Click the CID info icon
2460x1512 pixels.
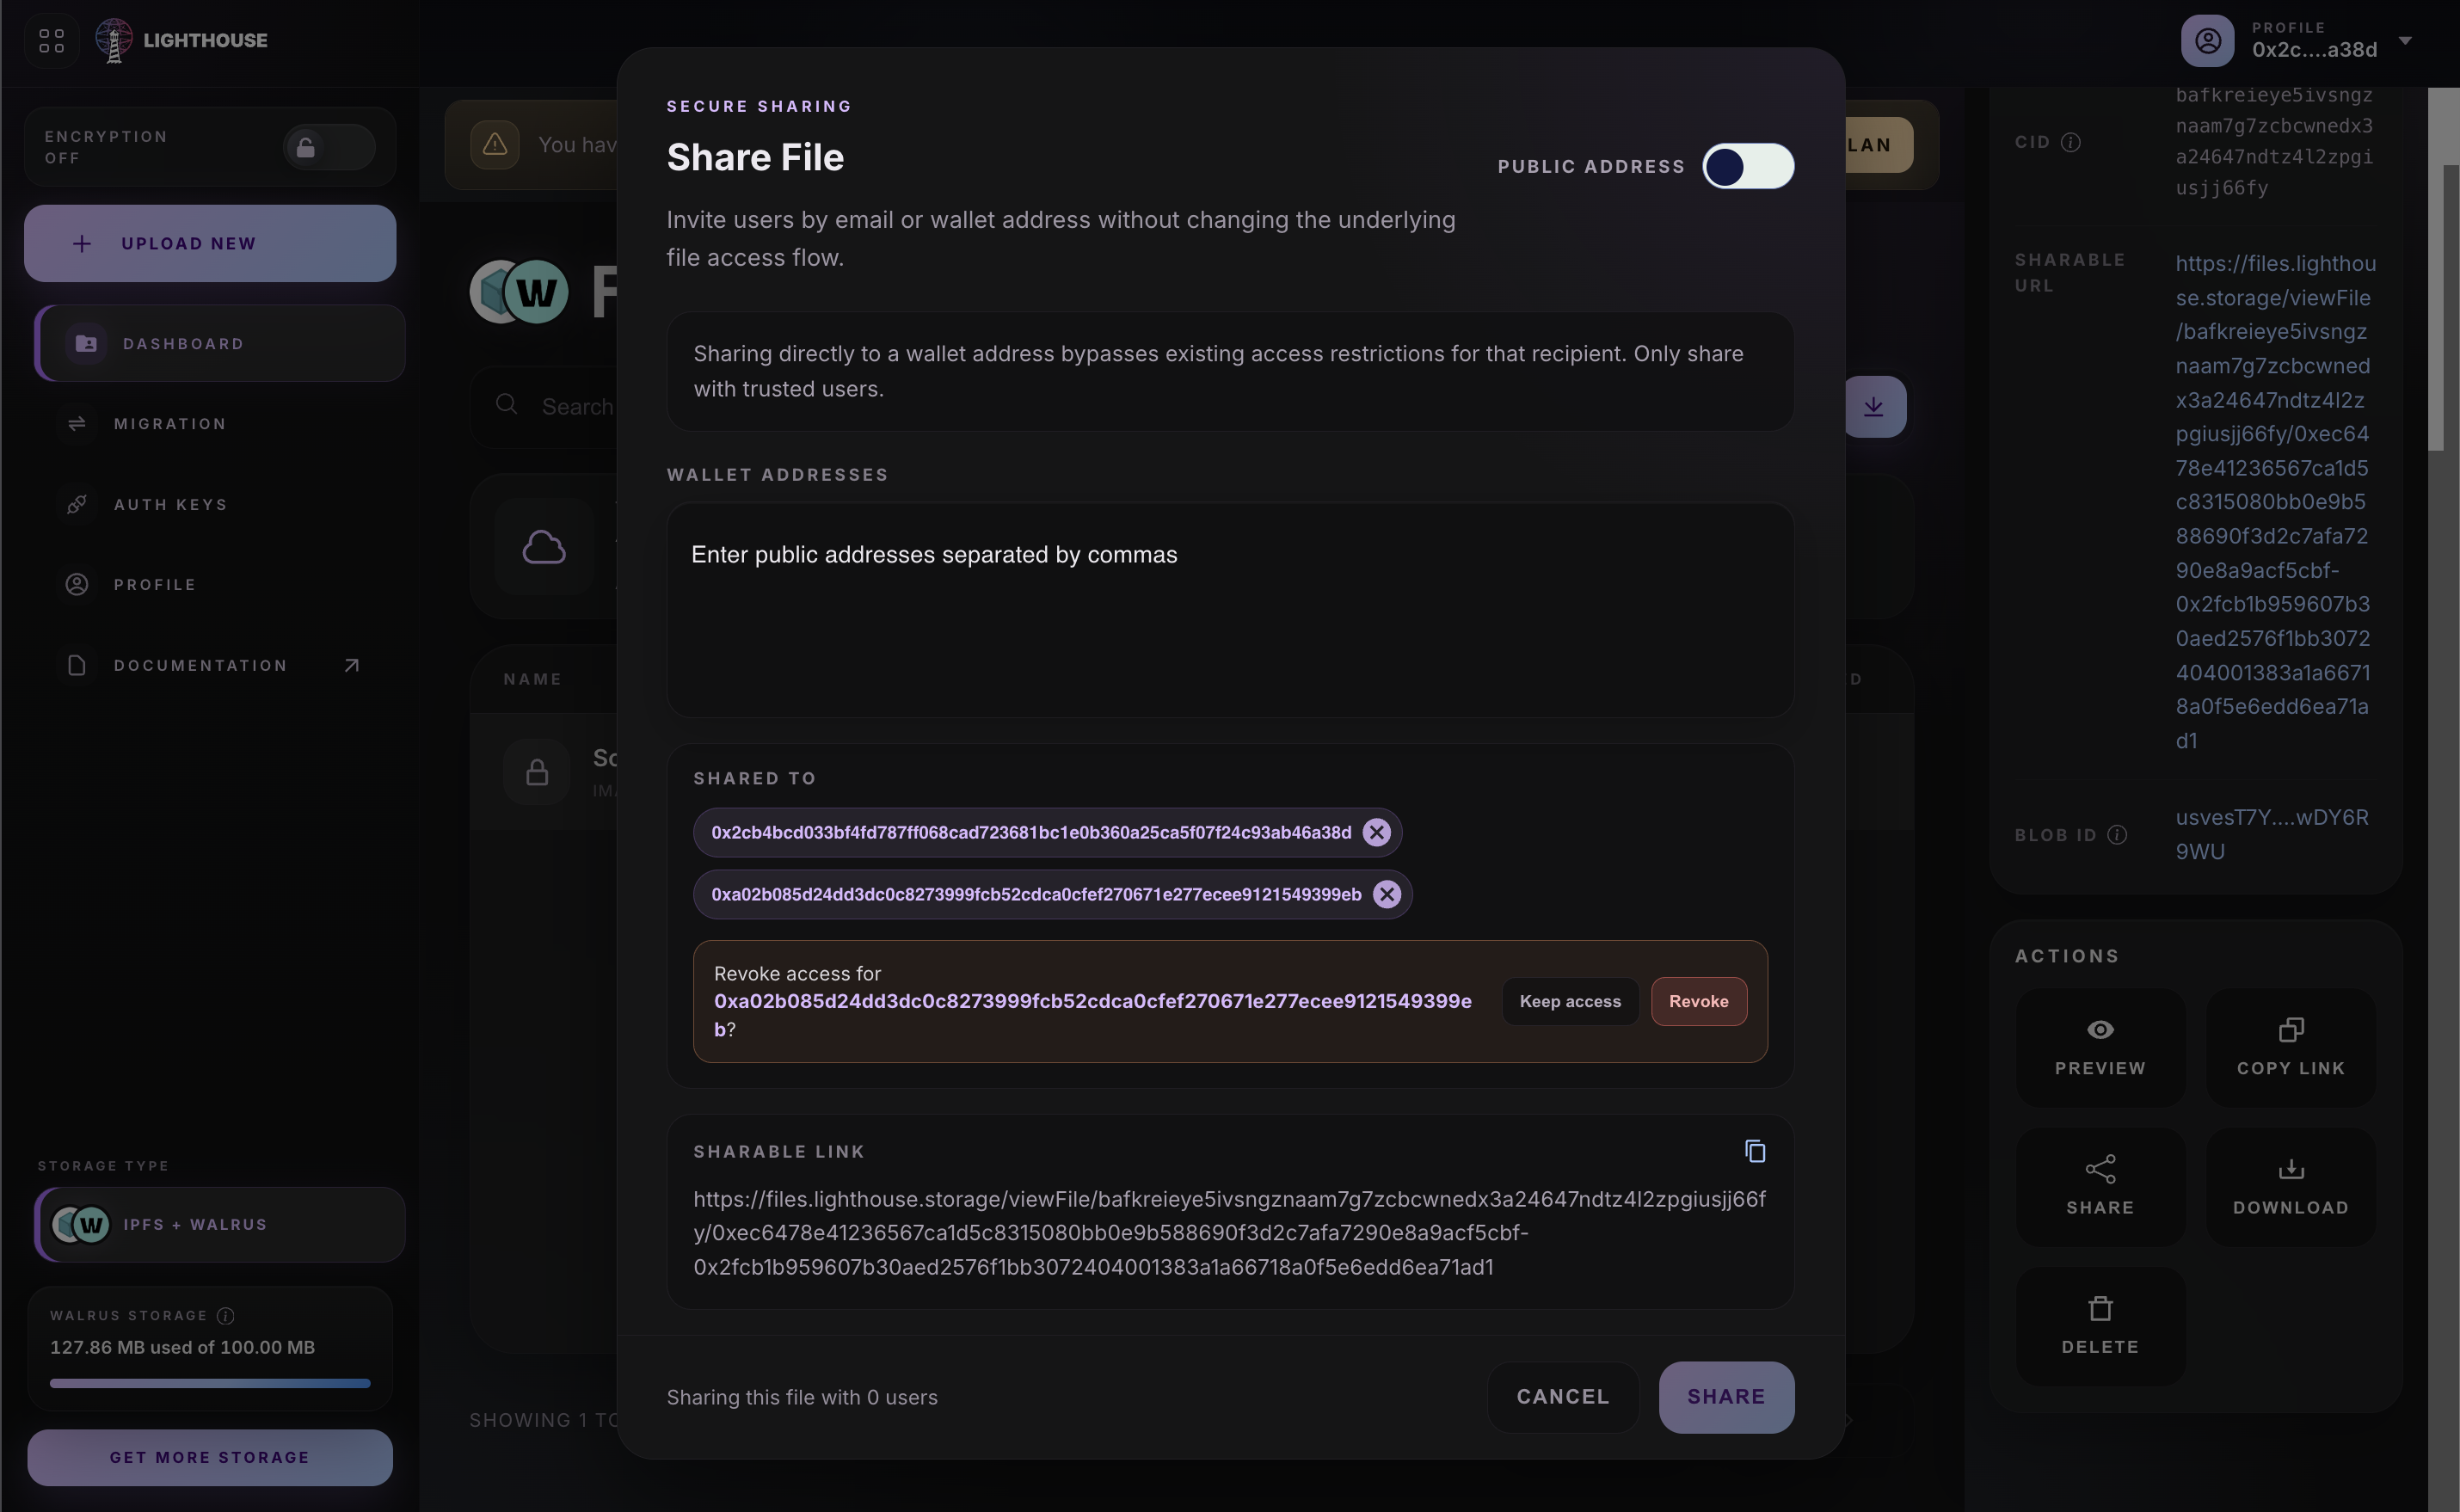2070,142
